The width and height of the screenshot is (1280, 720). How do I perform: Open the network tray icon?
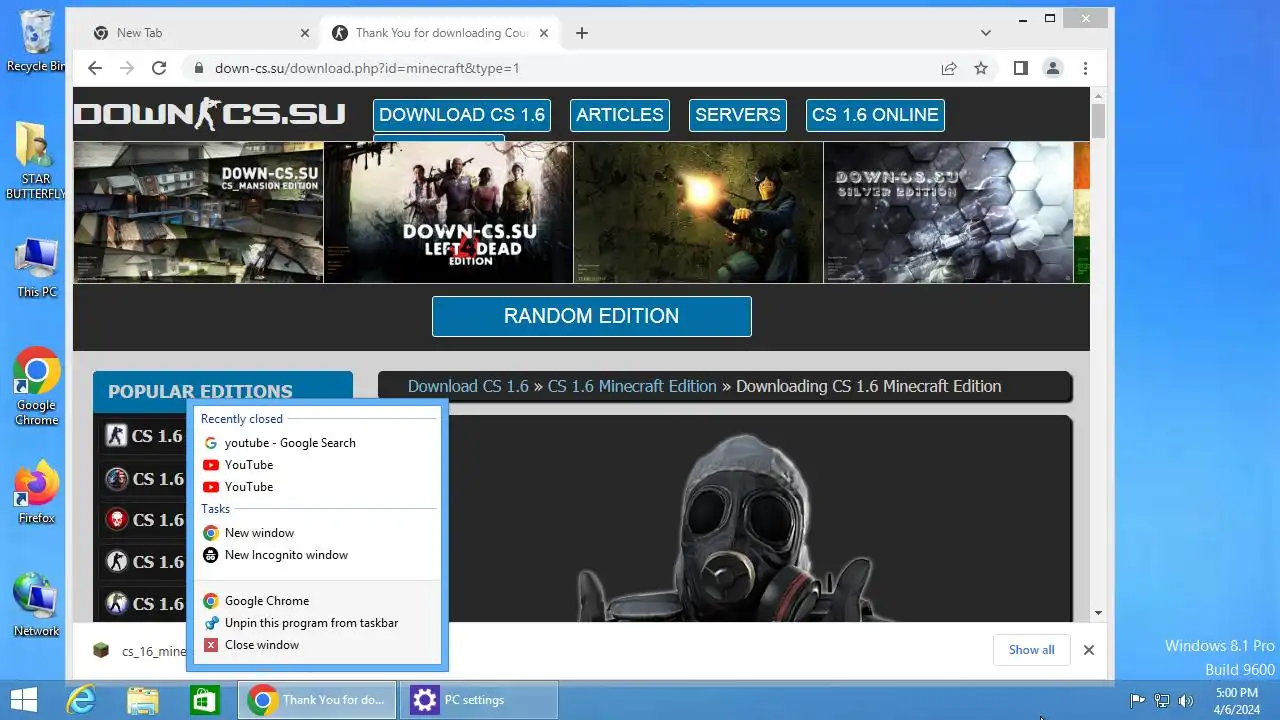pyautogui.click(x=1162, y=701)
